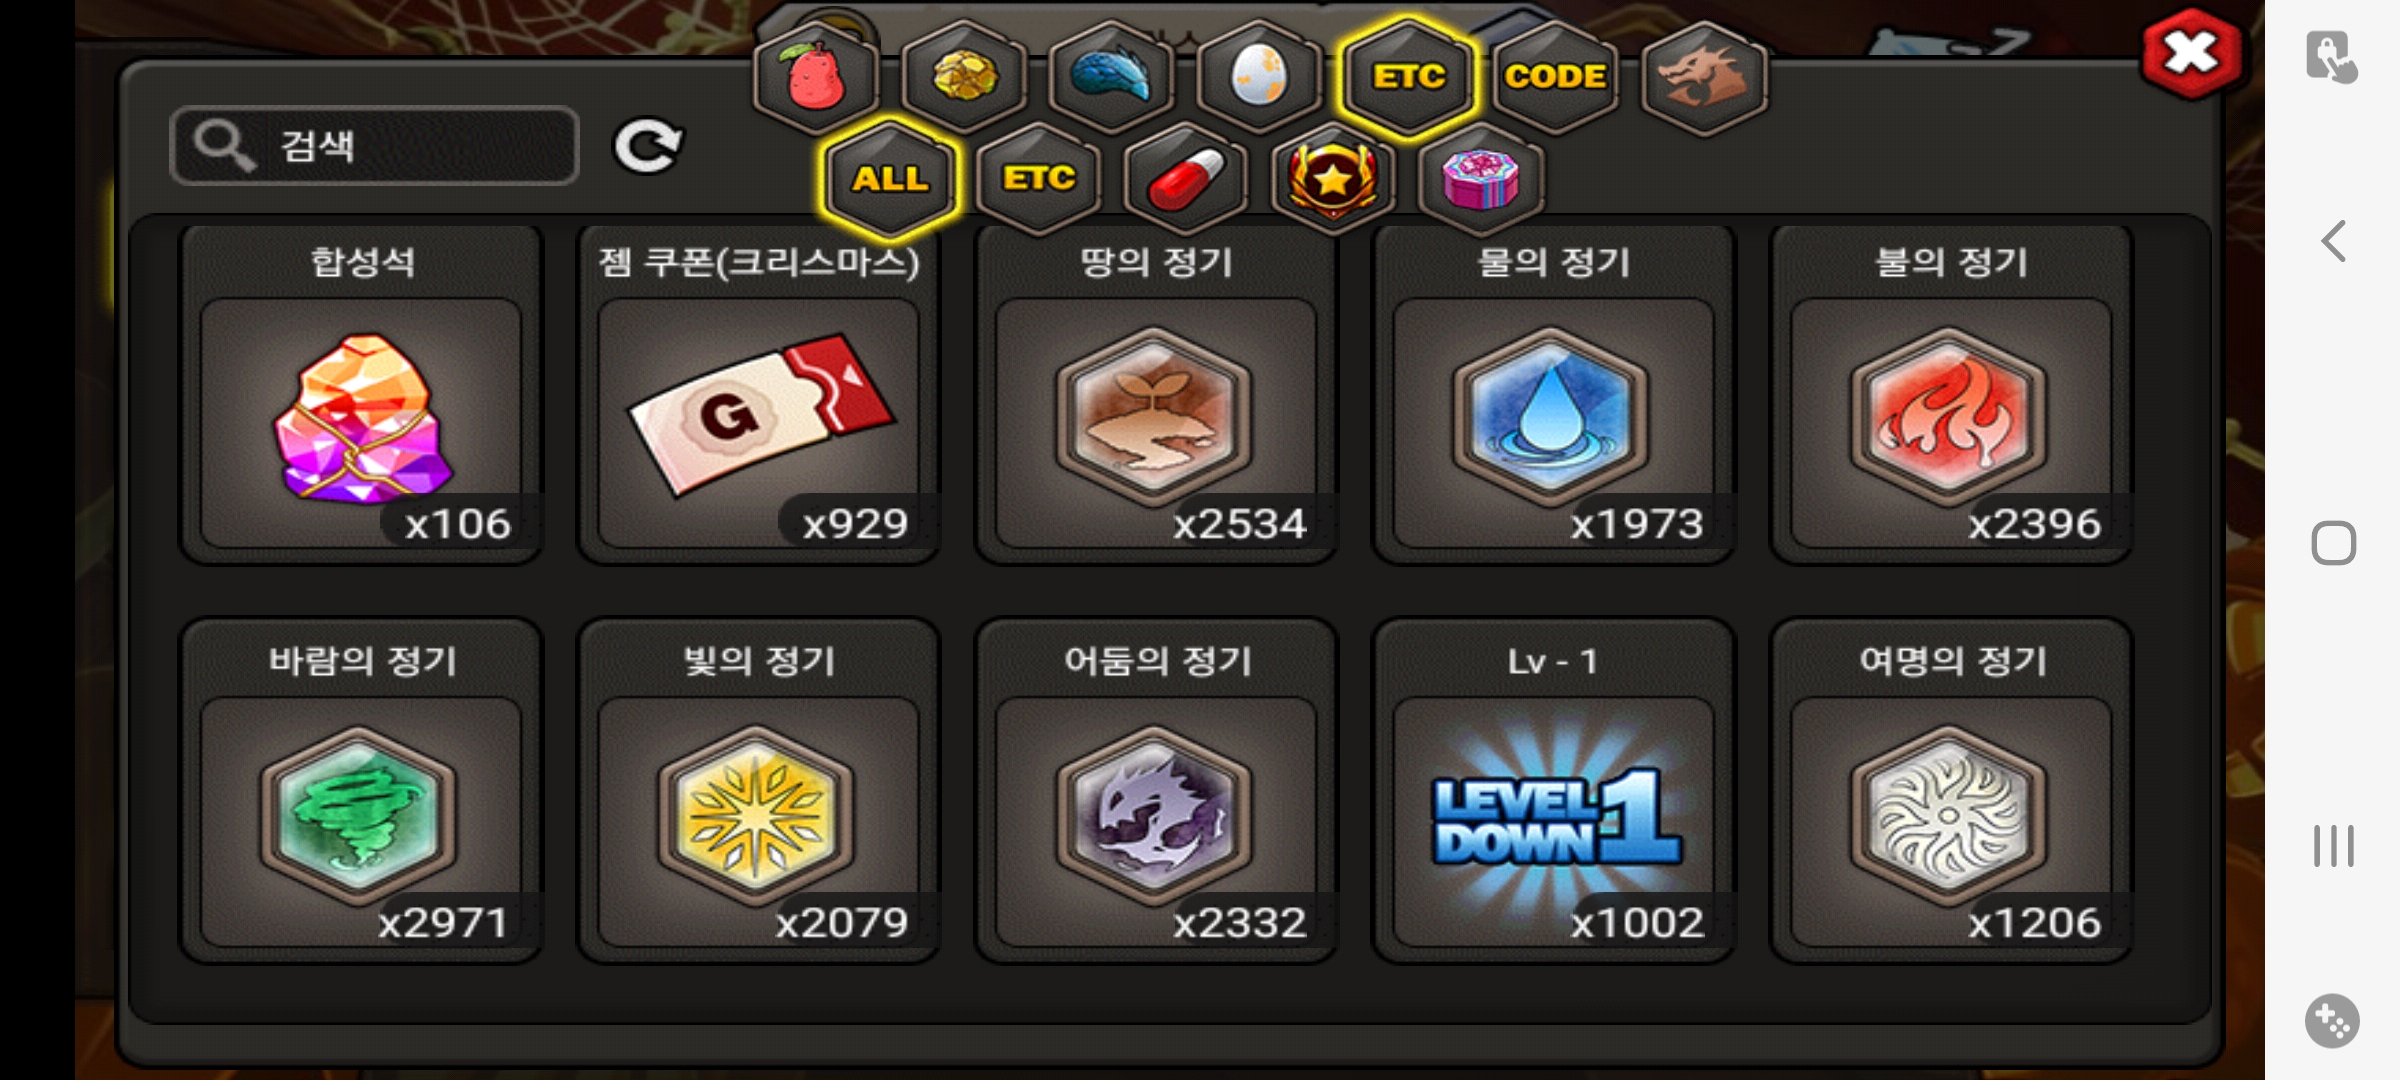This screenshot has height=1080, width=2400.
Task: Switch to the CODE tab
Action: pyautogui.click(x=1555, y=77)
